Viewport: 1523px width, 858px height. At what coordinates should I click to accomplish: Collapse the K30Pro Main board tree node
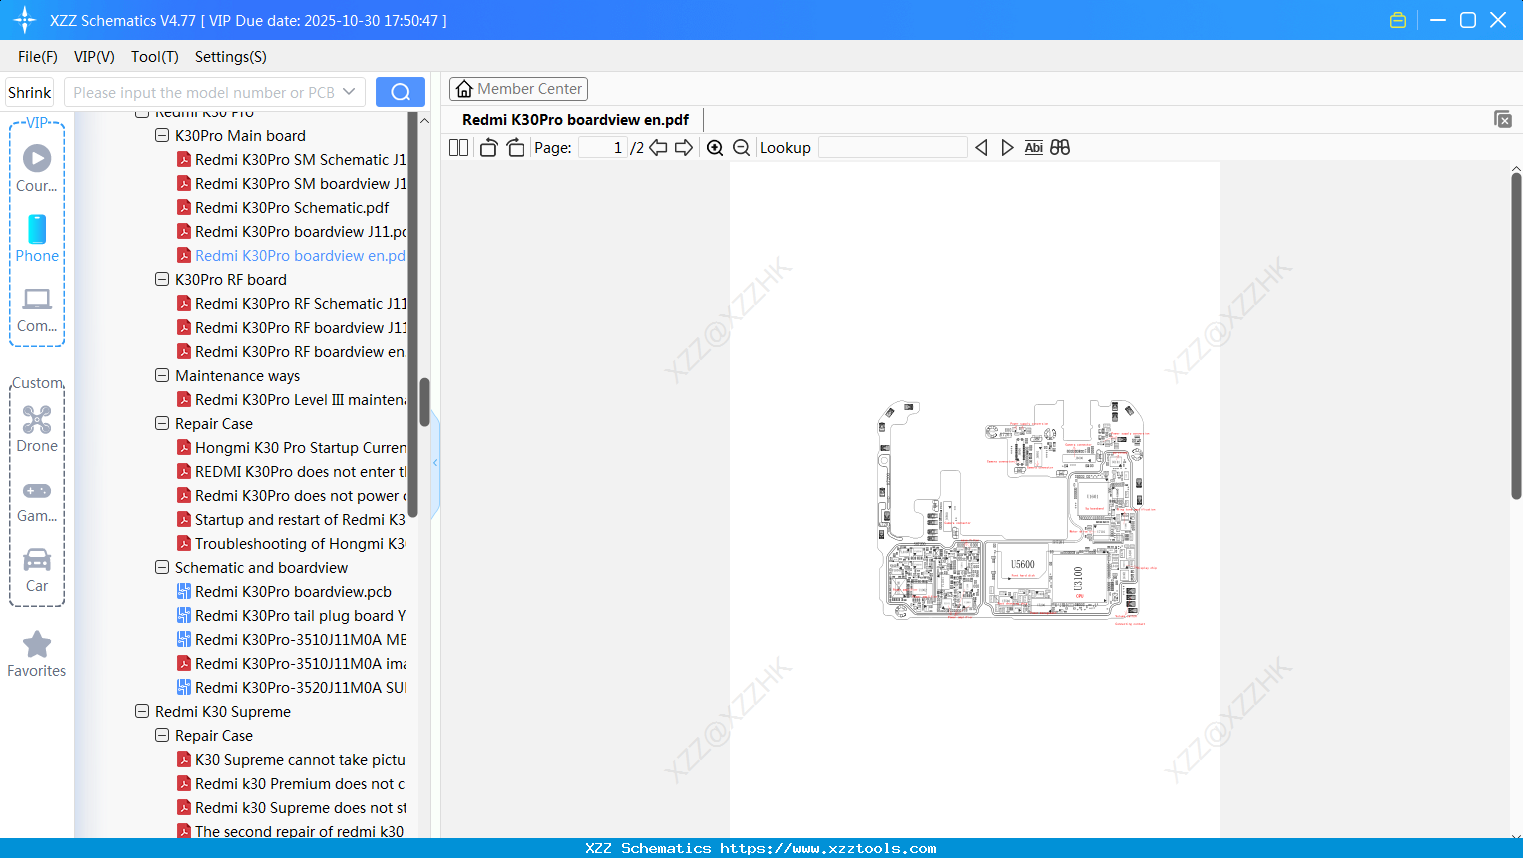click(162, 135)
